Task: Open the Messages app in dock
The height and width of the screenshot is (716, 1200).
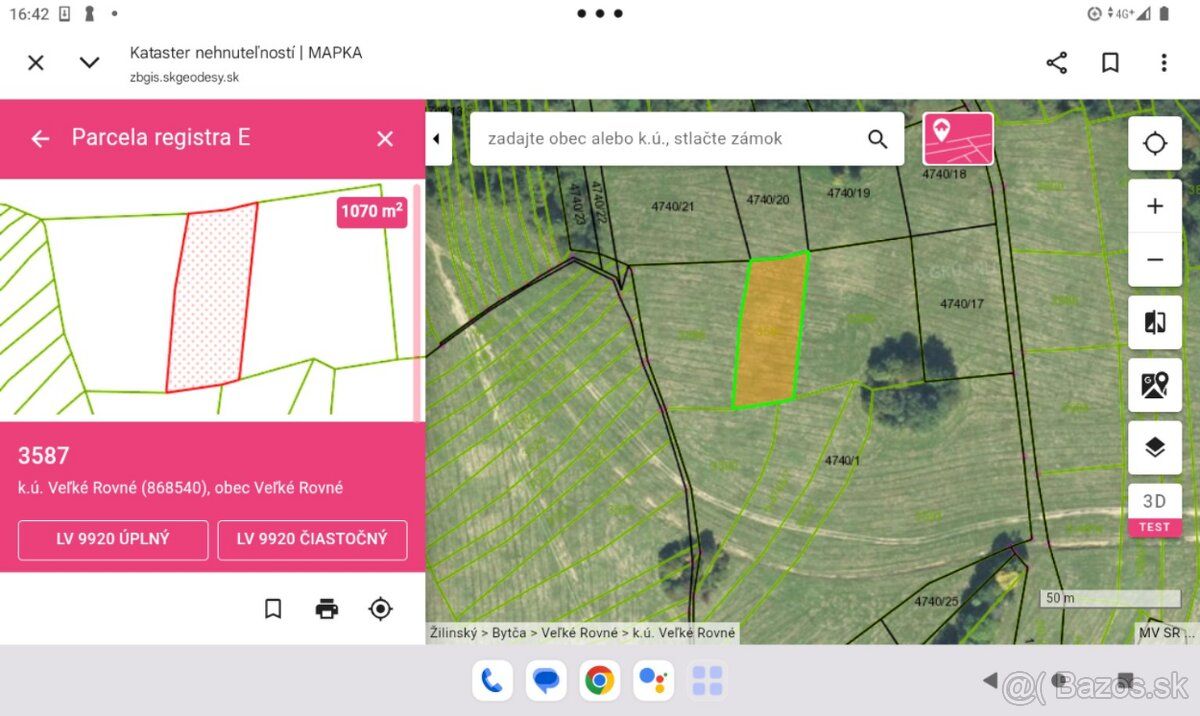Action: 546,681
